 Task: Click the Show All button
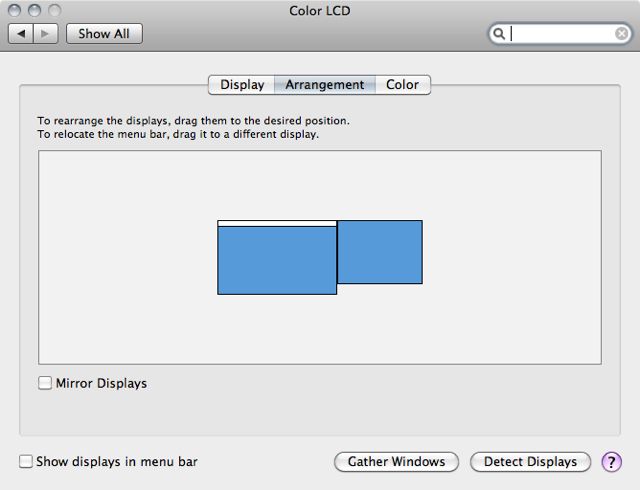(x=104, y=33)
